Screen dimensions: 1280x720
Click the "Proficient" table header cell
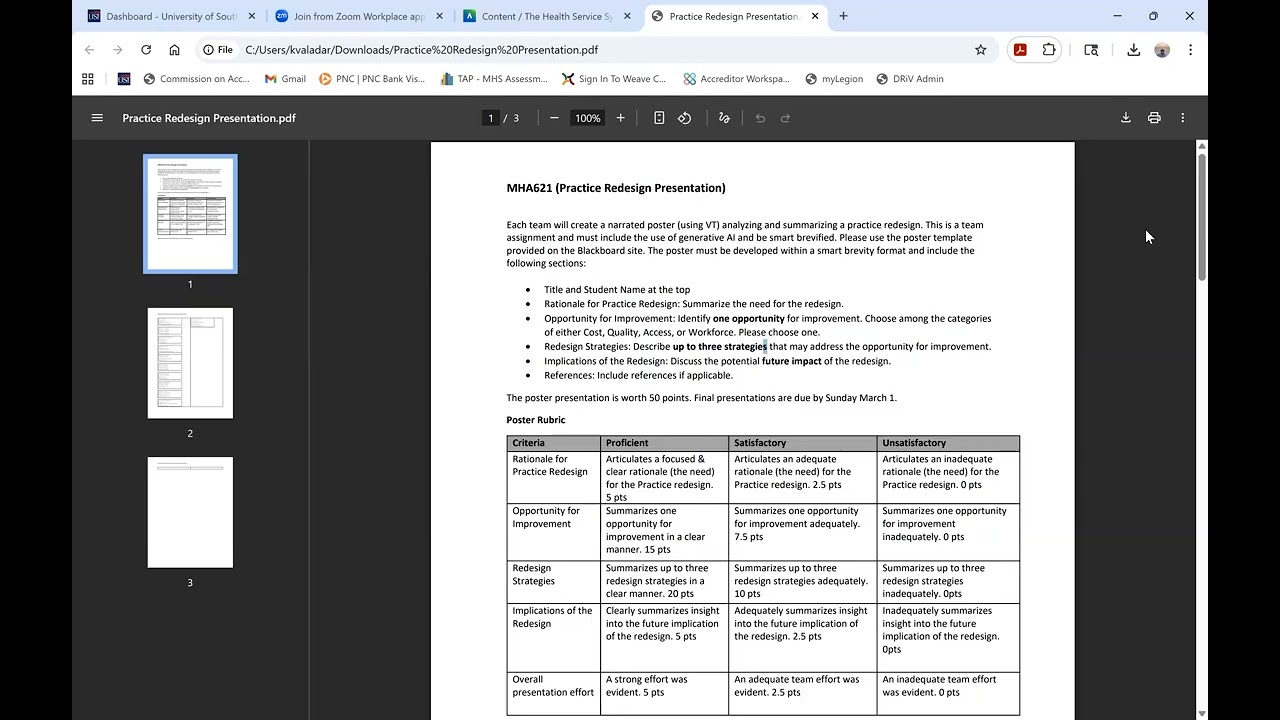(x=664, y=443)
